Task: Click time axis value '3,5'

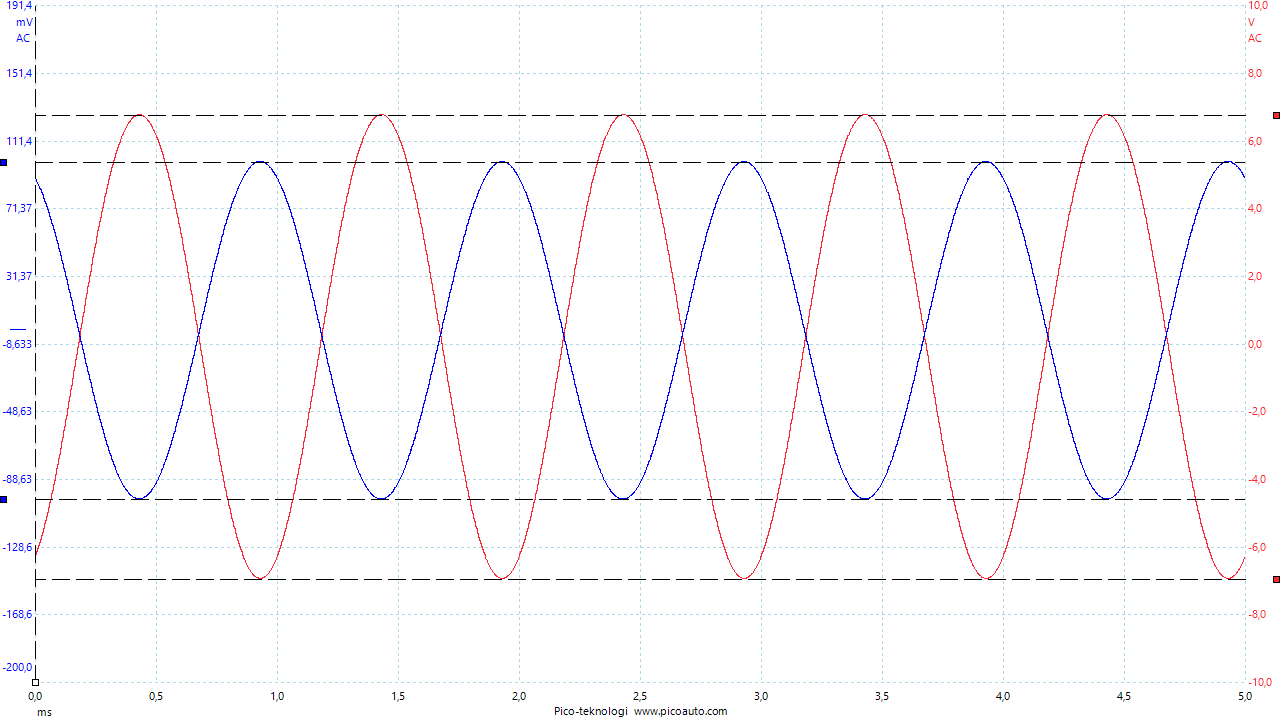Action: point(882,696)
